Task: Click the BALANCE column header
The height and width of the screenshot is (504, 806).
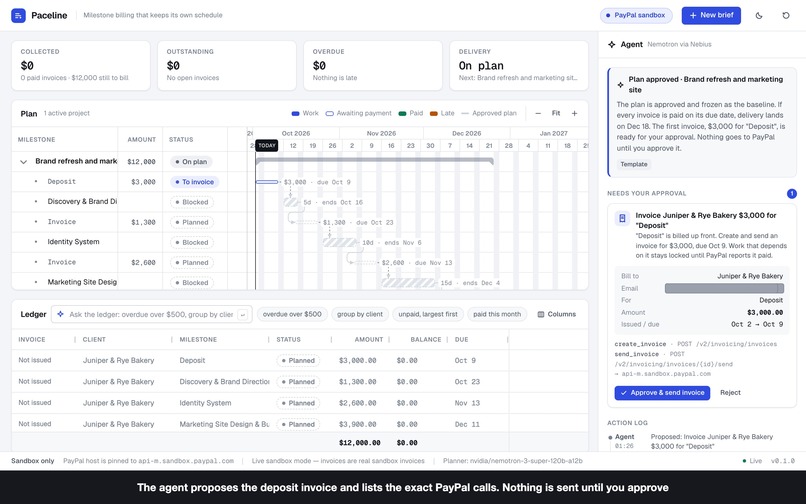Action: pos(426,339)
